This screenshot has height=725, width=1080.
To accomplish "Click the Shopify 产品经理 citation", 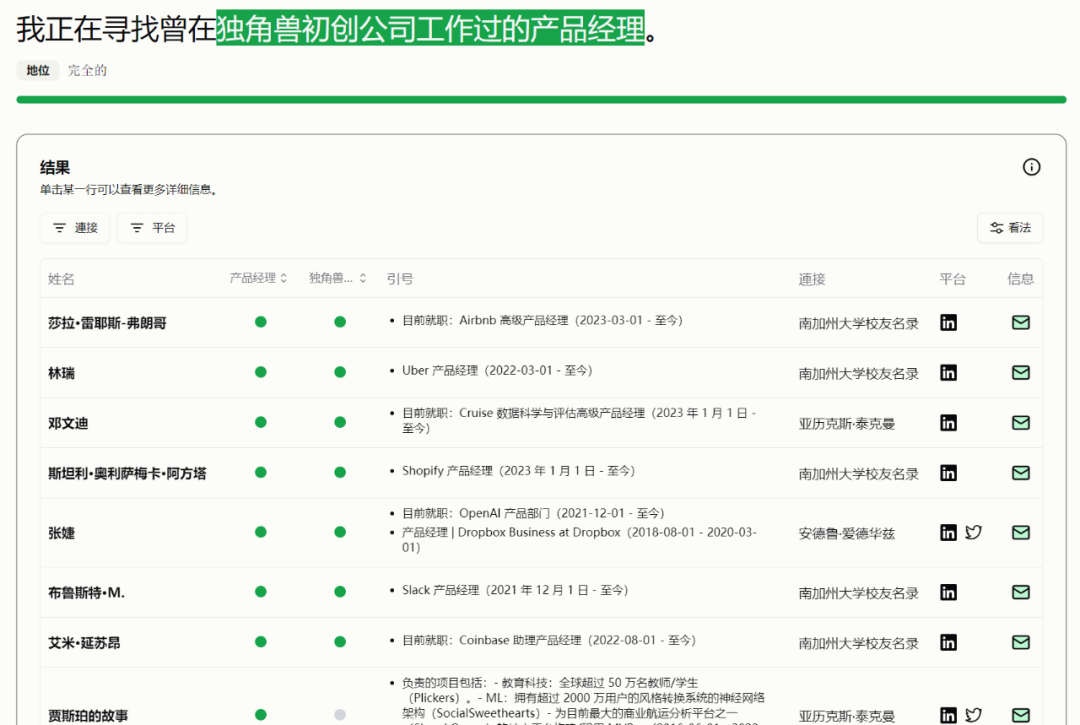I will point(519,471).
